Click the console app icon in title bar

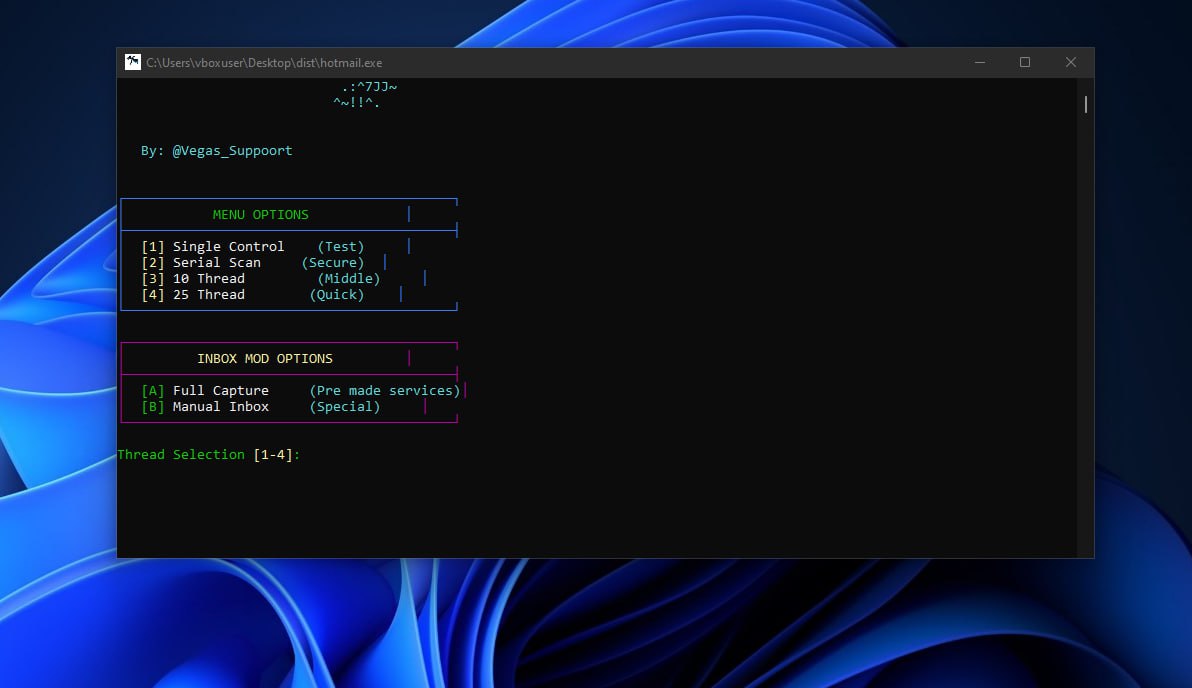133,62
